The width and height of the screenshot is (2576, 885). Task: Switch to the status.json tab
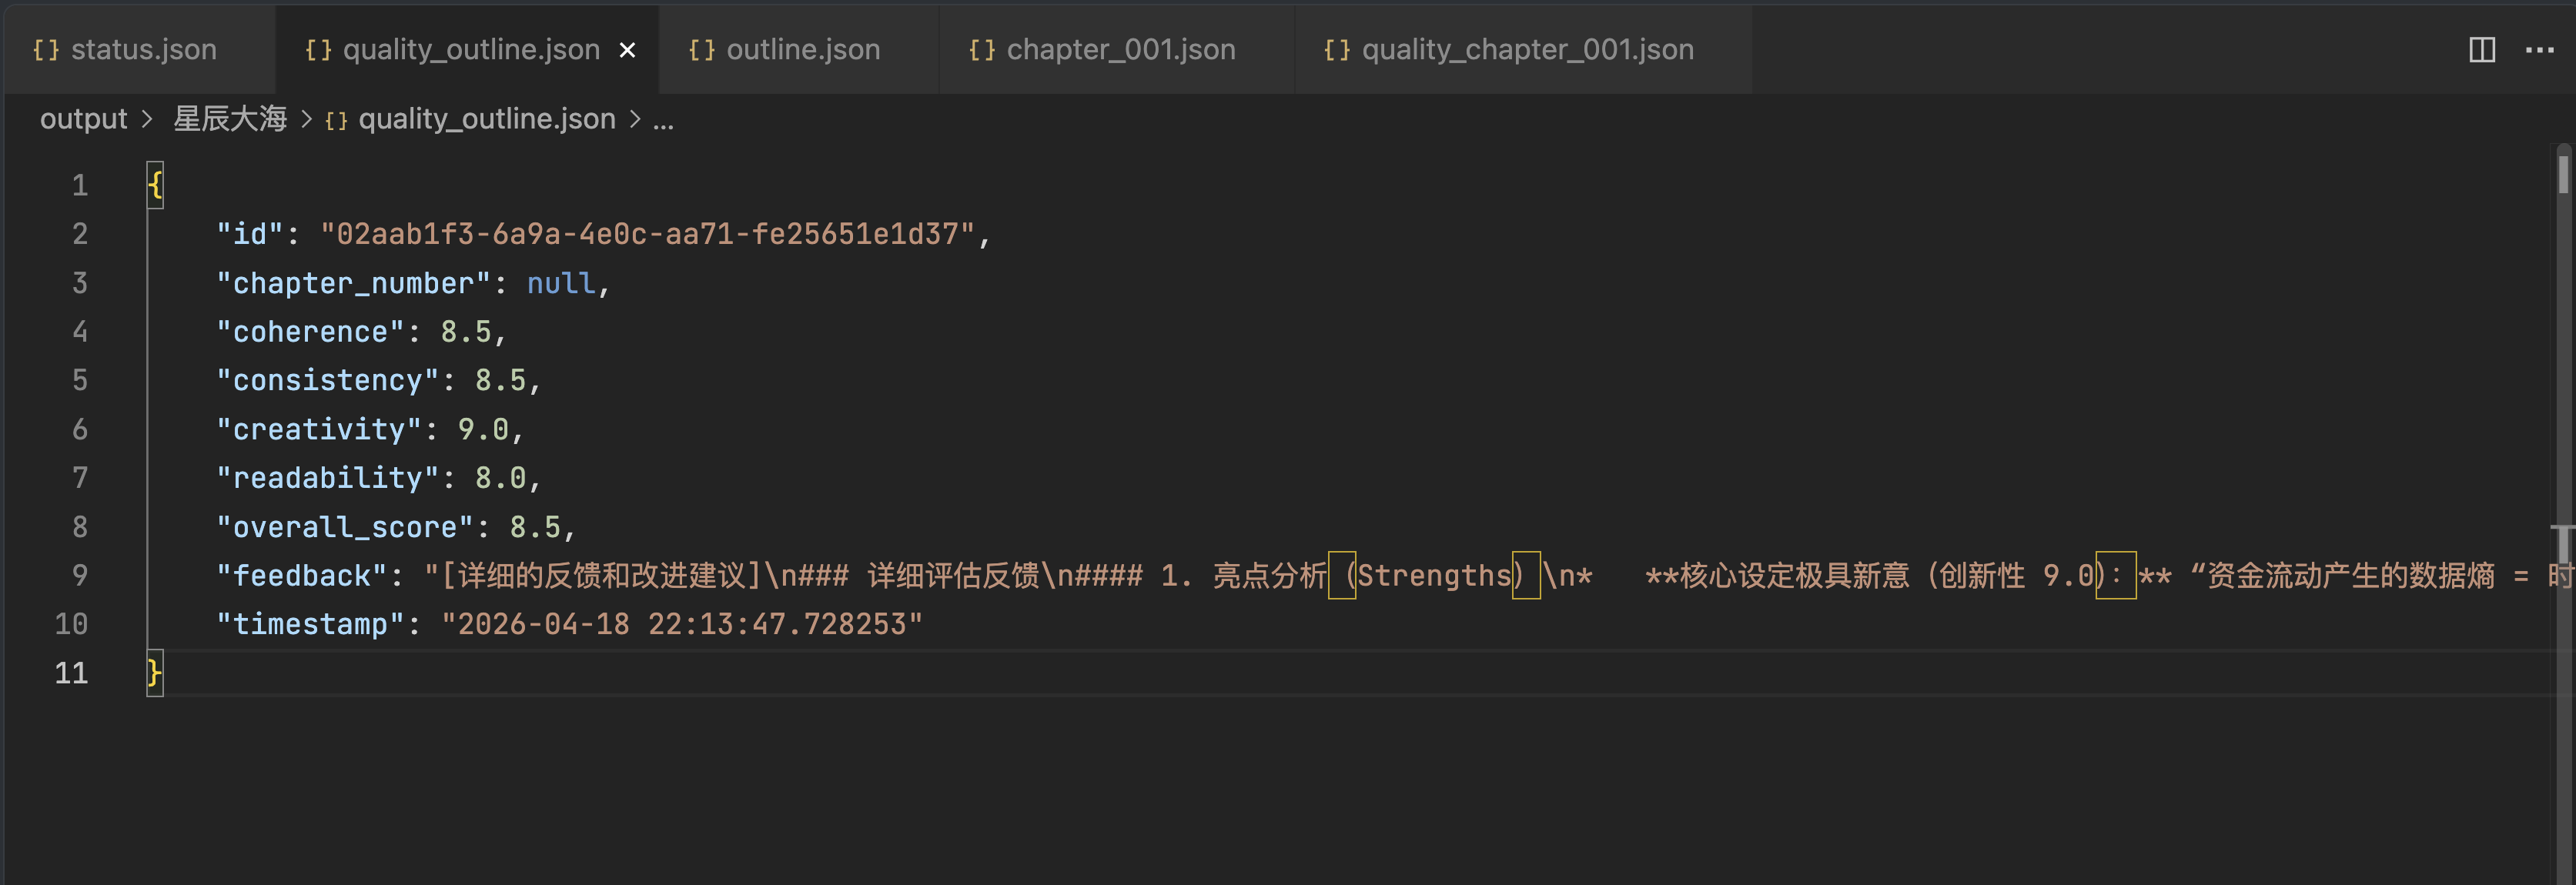click(143, 50)
